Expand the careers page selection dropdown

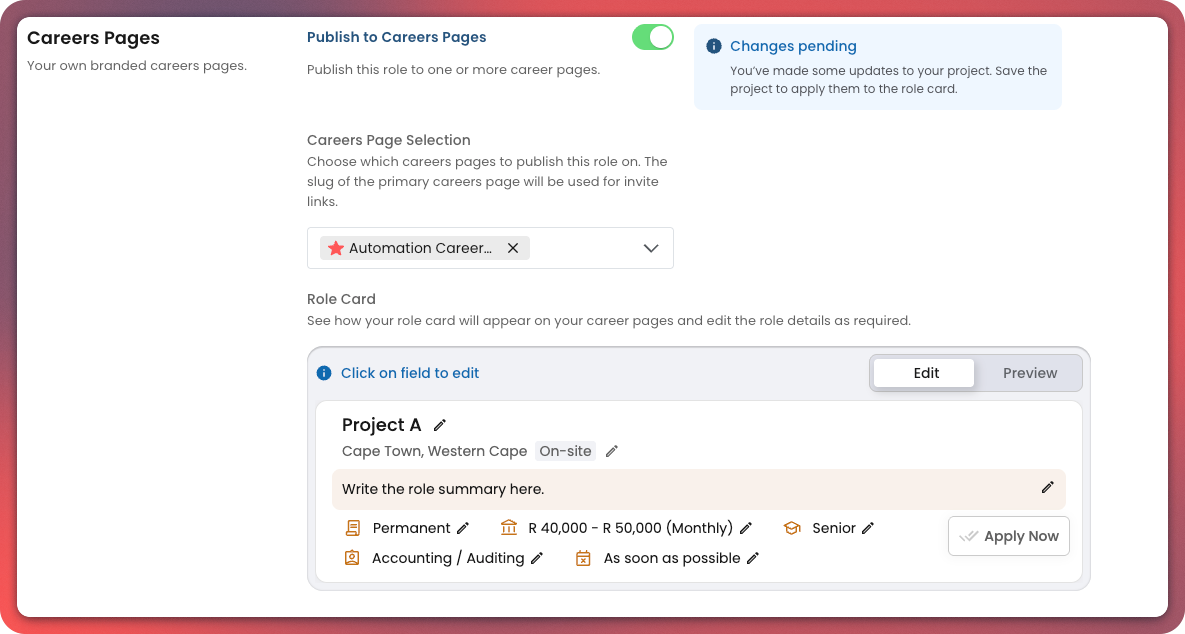point(651,248)
